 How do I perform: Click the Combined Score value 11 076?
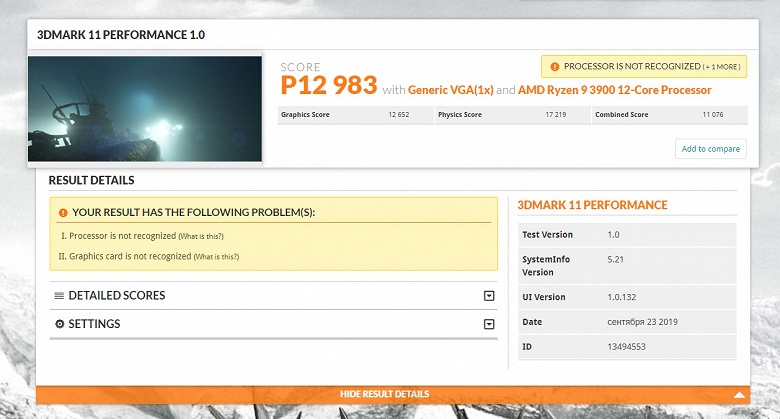point(713,114)
